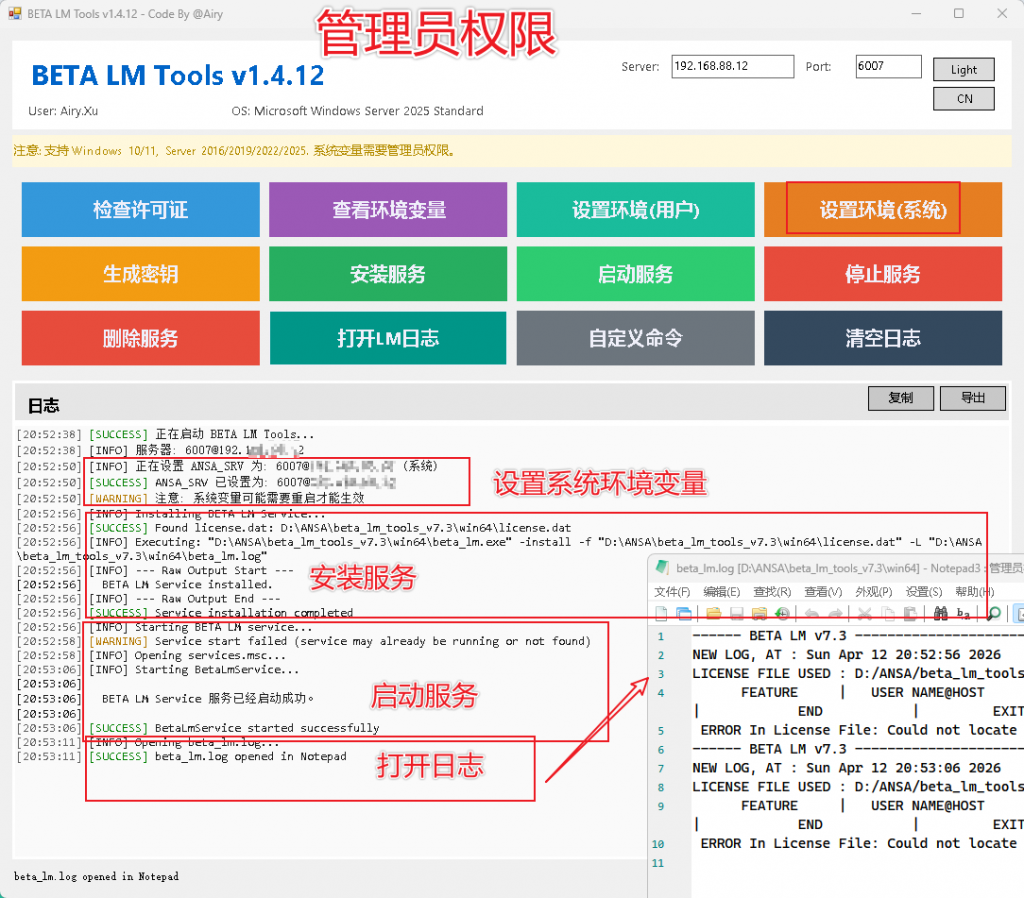Image resolution: width=1024 pixels, height=898 pixels.
Task: Click the blue 检查许可证 button
Action: tap(140, 210)
